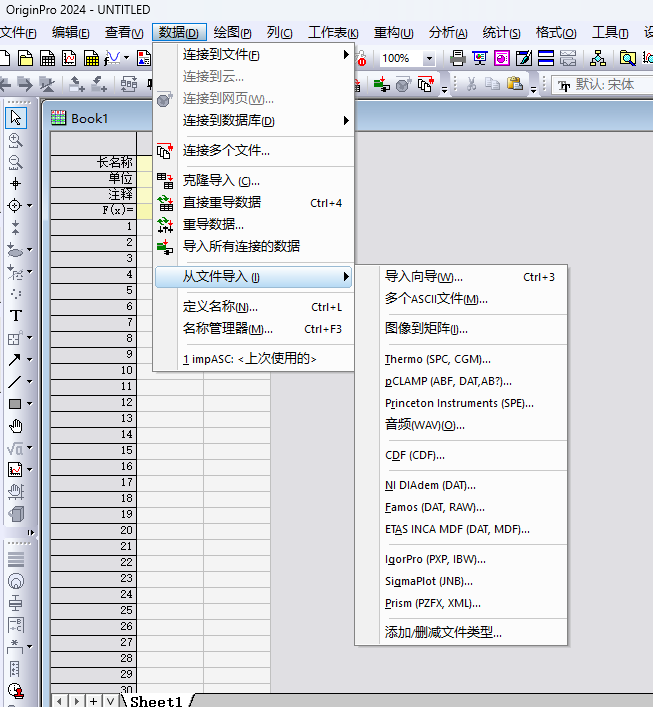This screenshot has height=707, width=653.
Task: Click the New Matrix yellow grid icon
Action: [92, 58]
